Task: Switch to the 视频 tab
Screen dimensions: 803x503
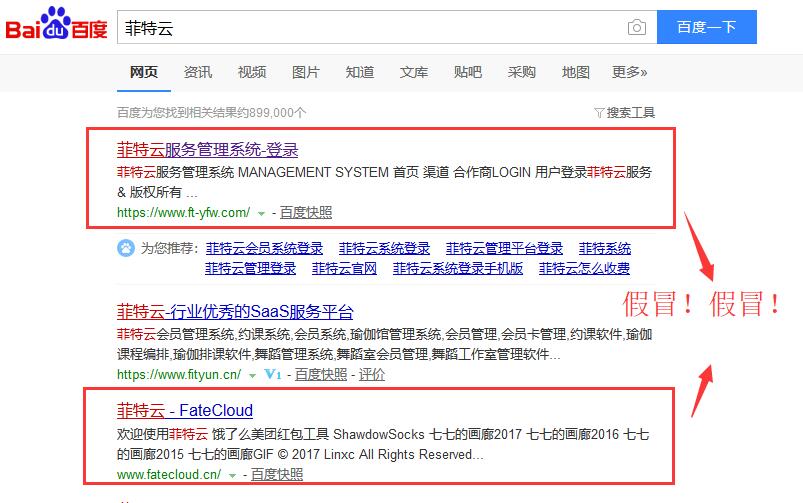Action: 252,72
